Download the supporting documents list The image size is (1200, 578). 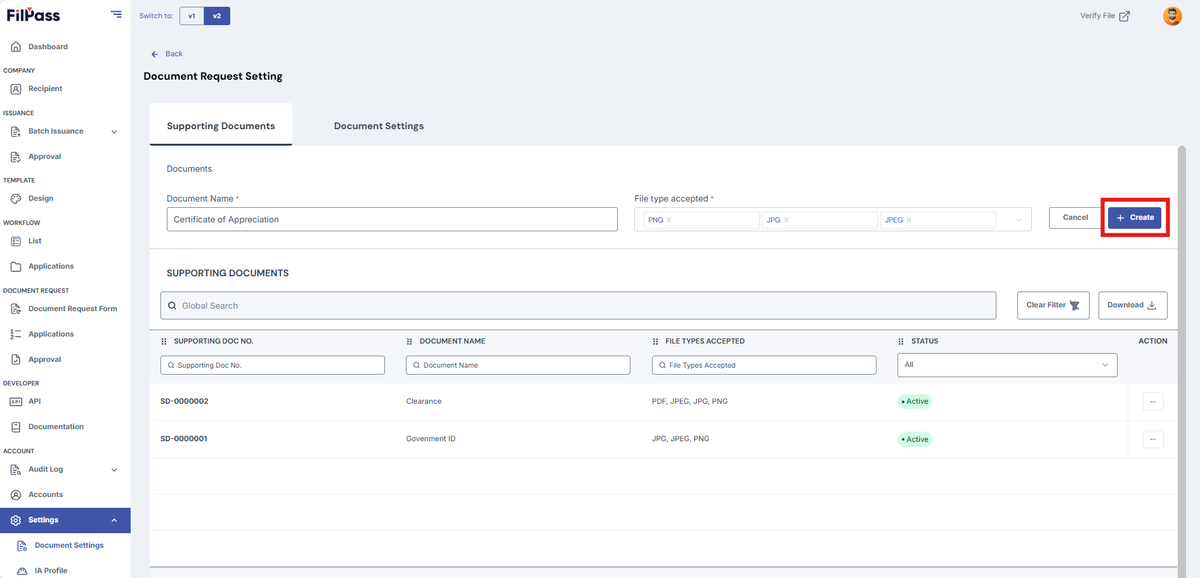[x=1133, y=306]
